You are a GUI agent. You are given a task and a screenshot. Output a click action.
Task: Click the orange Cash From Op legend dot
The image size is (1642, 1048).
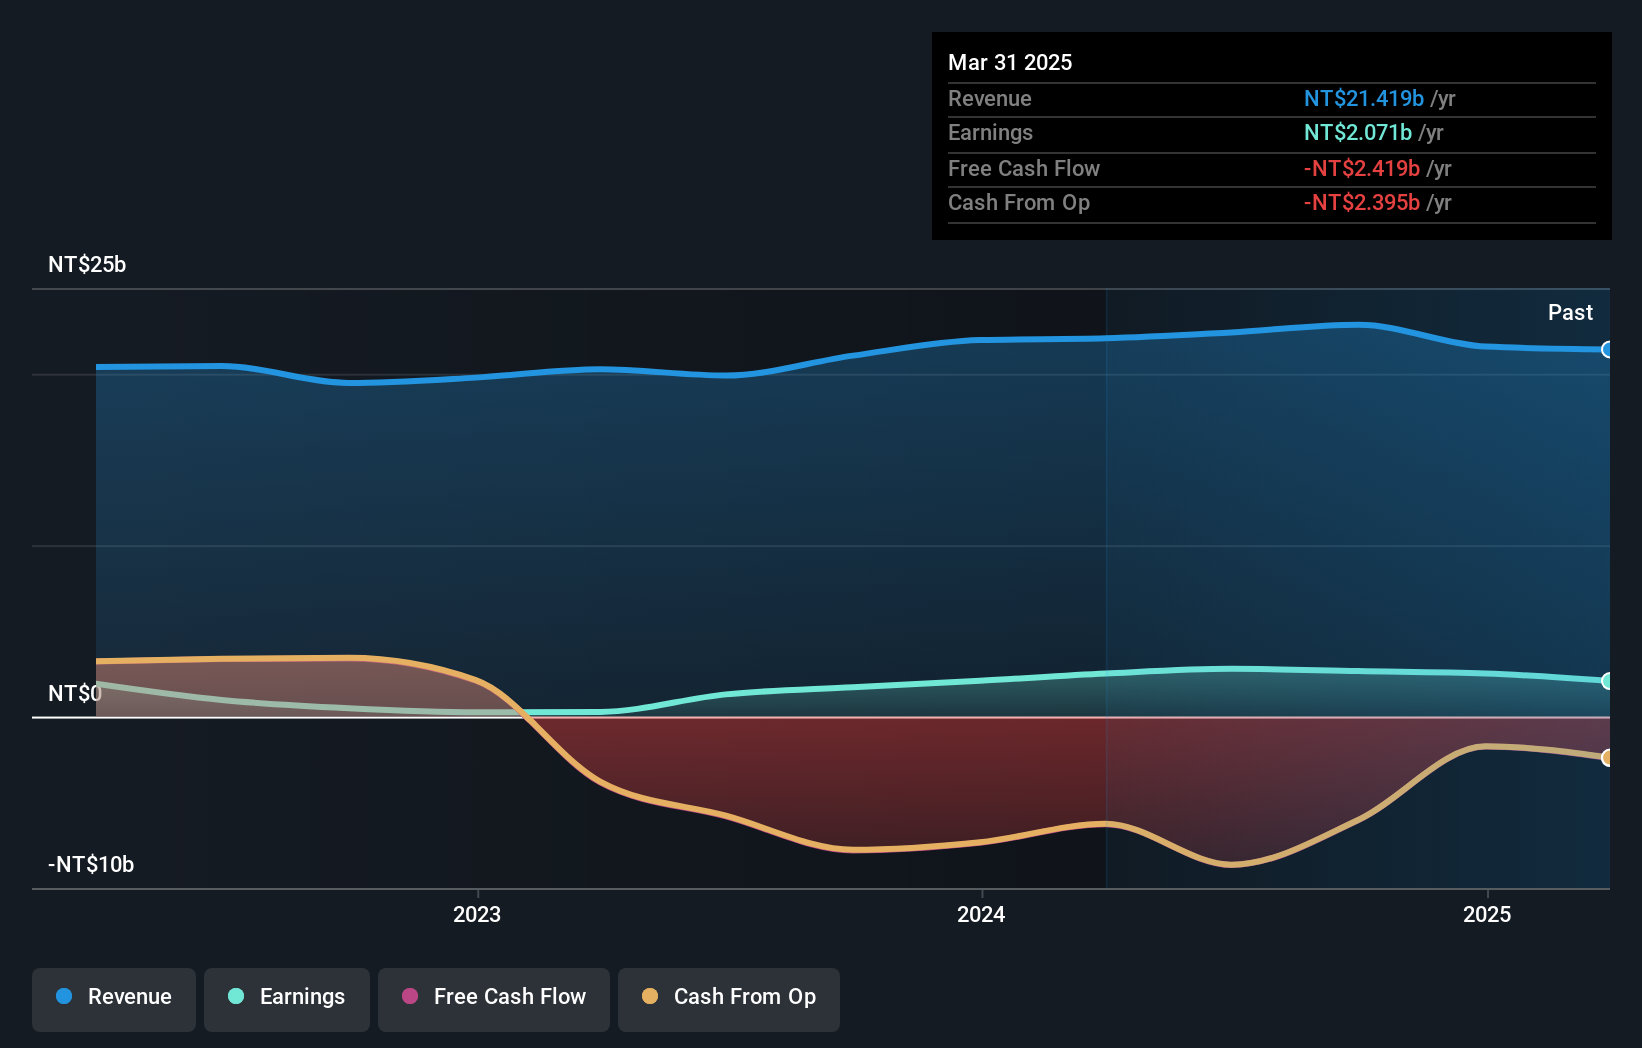650,996
